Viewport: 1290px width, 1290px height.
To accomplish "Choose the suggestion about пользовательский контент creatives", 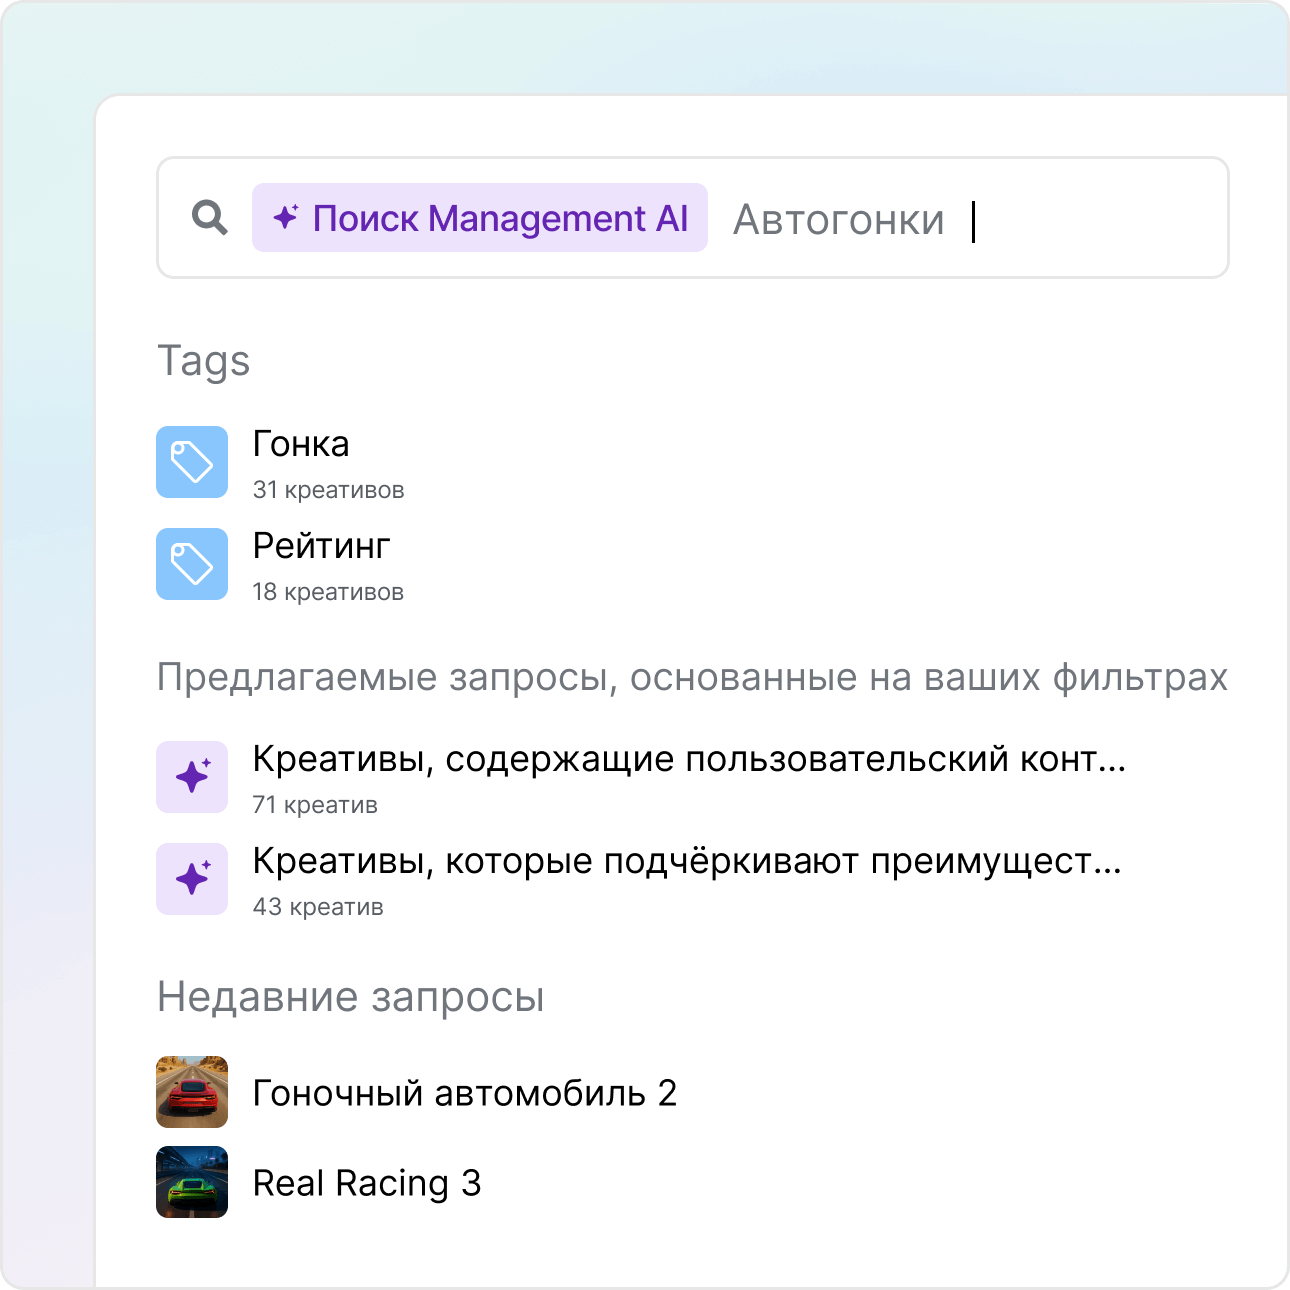I will (x=688, y=760).
